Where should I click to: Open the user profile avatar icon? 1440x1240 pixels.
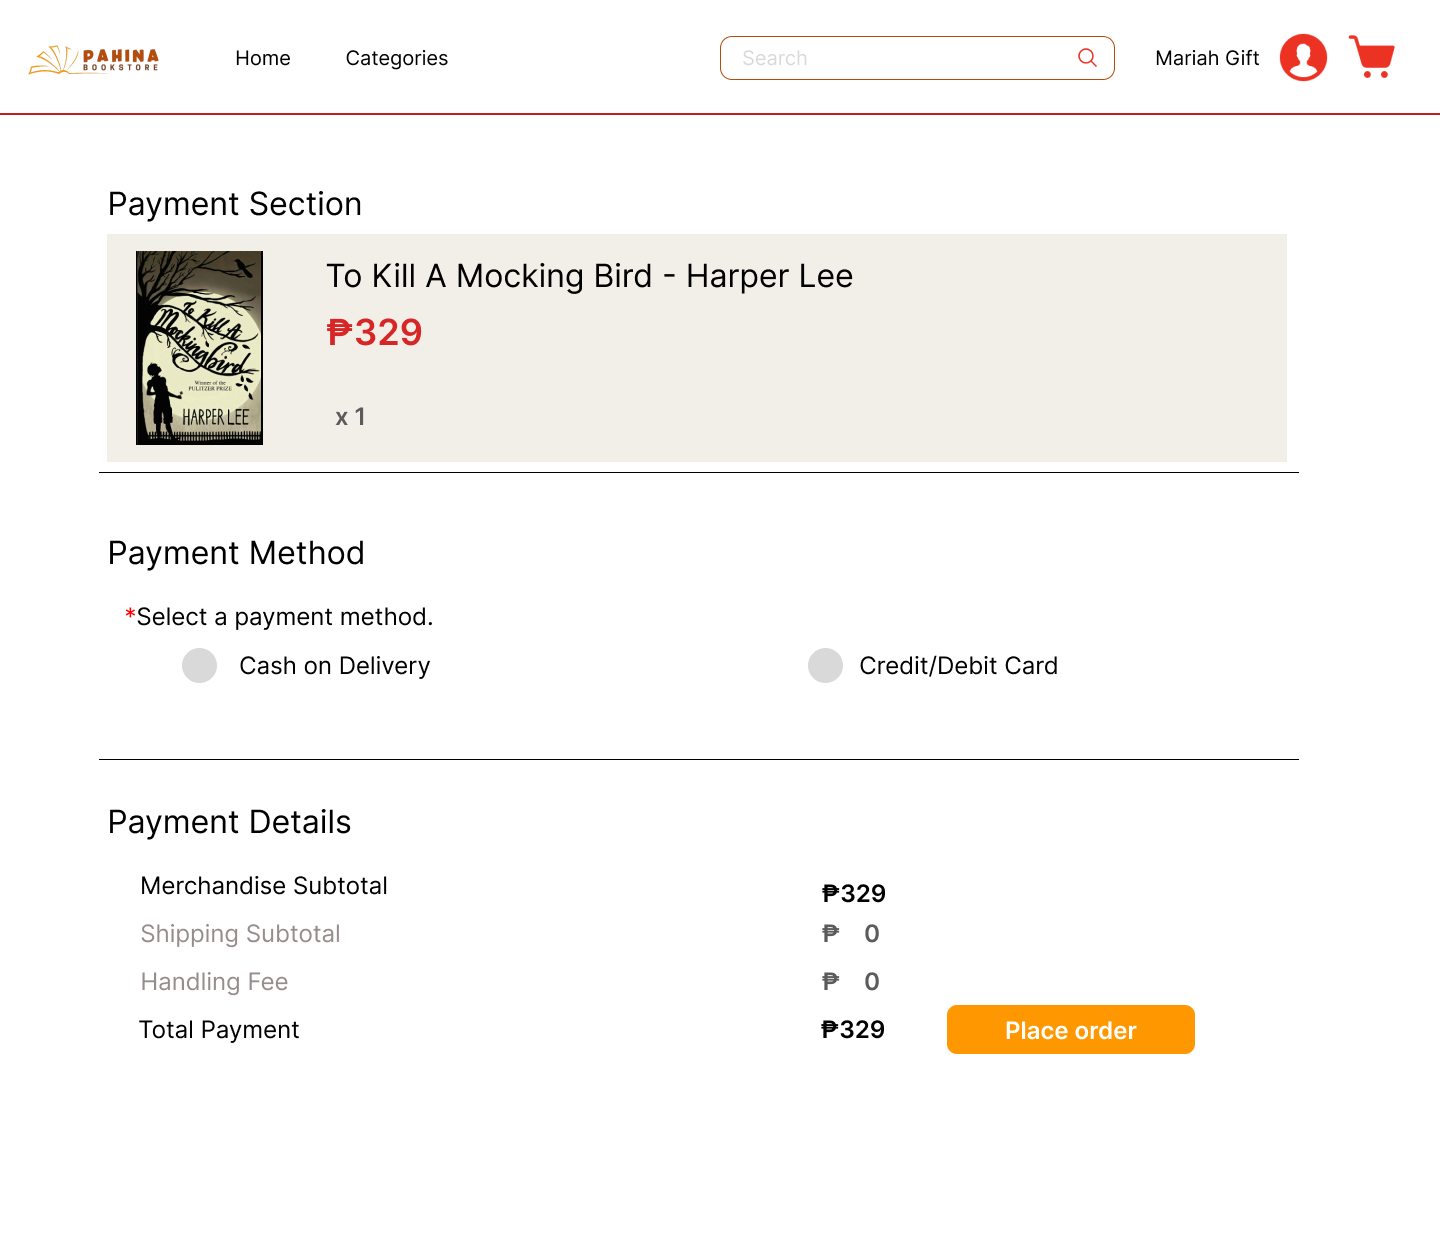(x=1303, y=58)
